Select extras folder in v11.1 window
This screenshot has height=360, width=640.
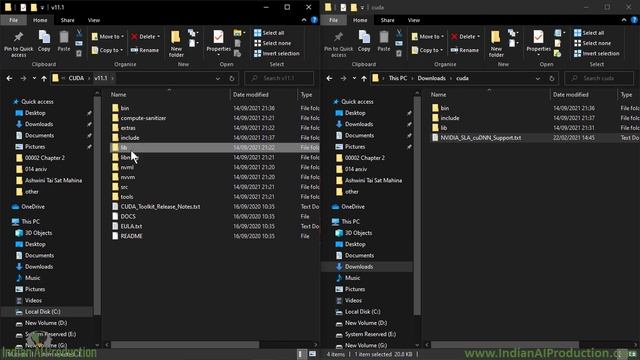pos(128,128)
